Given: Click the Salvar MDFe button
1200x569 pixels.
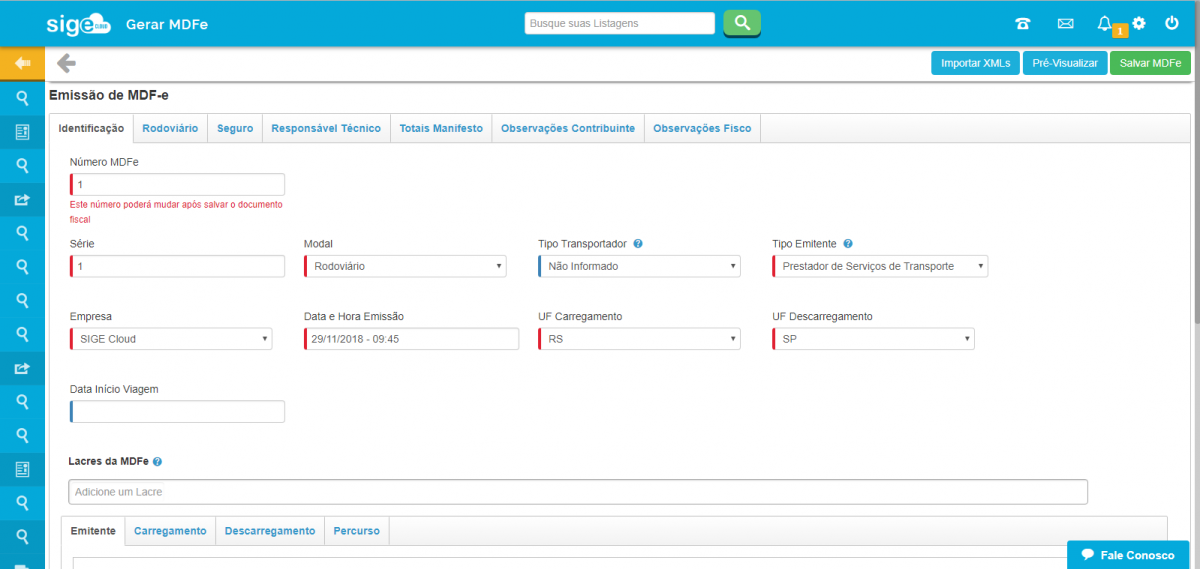Looking at the screenshot, I should [1150, 63].
